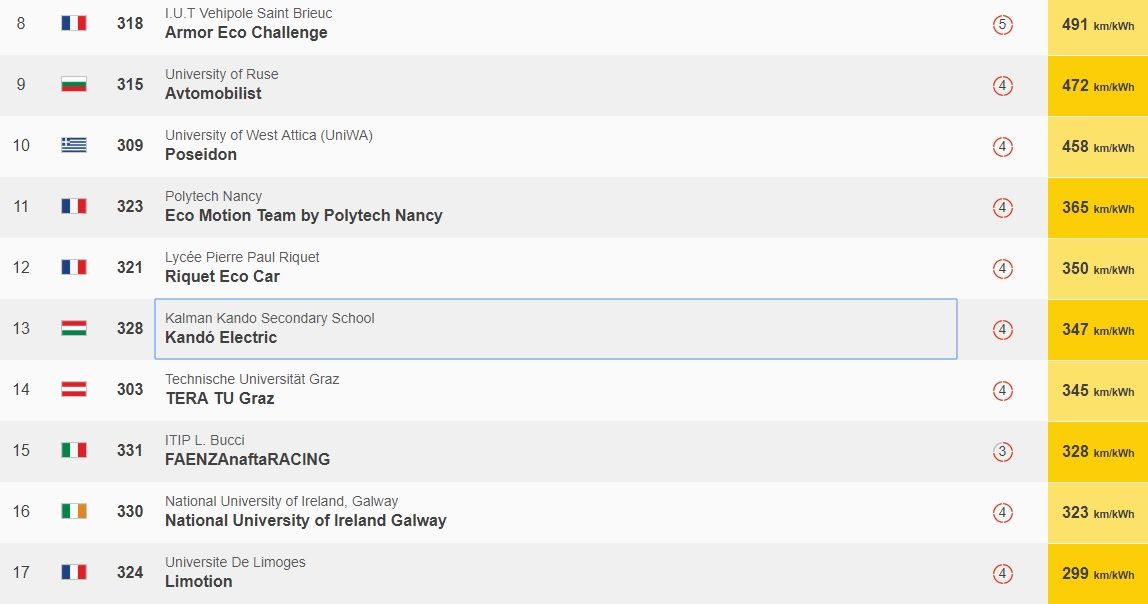Click the 347 km/kWh result cell
This screenshot has height=604, width=1148.
1098,329
